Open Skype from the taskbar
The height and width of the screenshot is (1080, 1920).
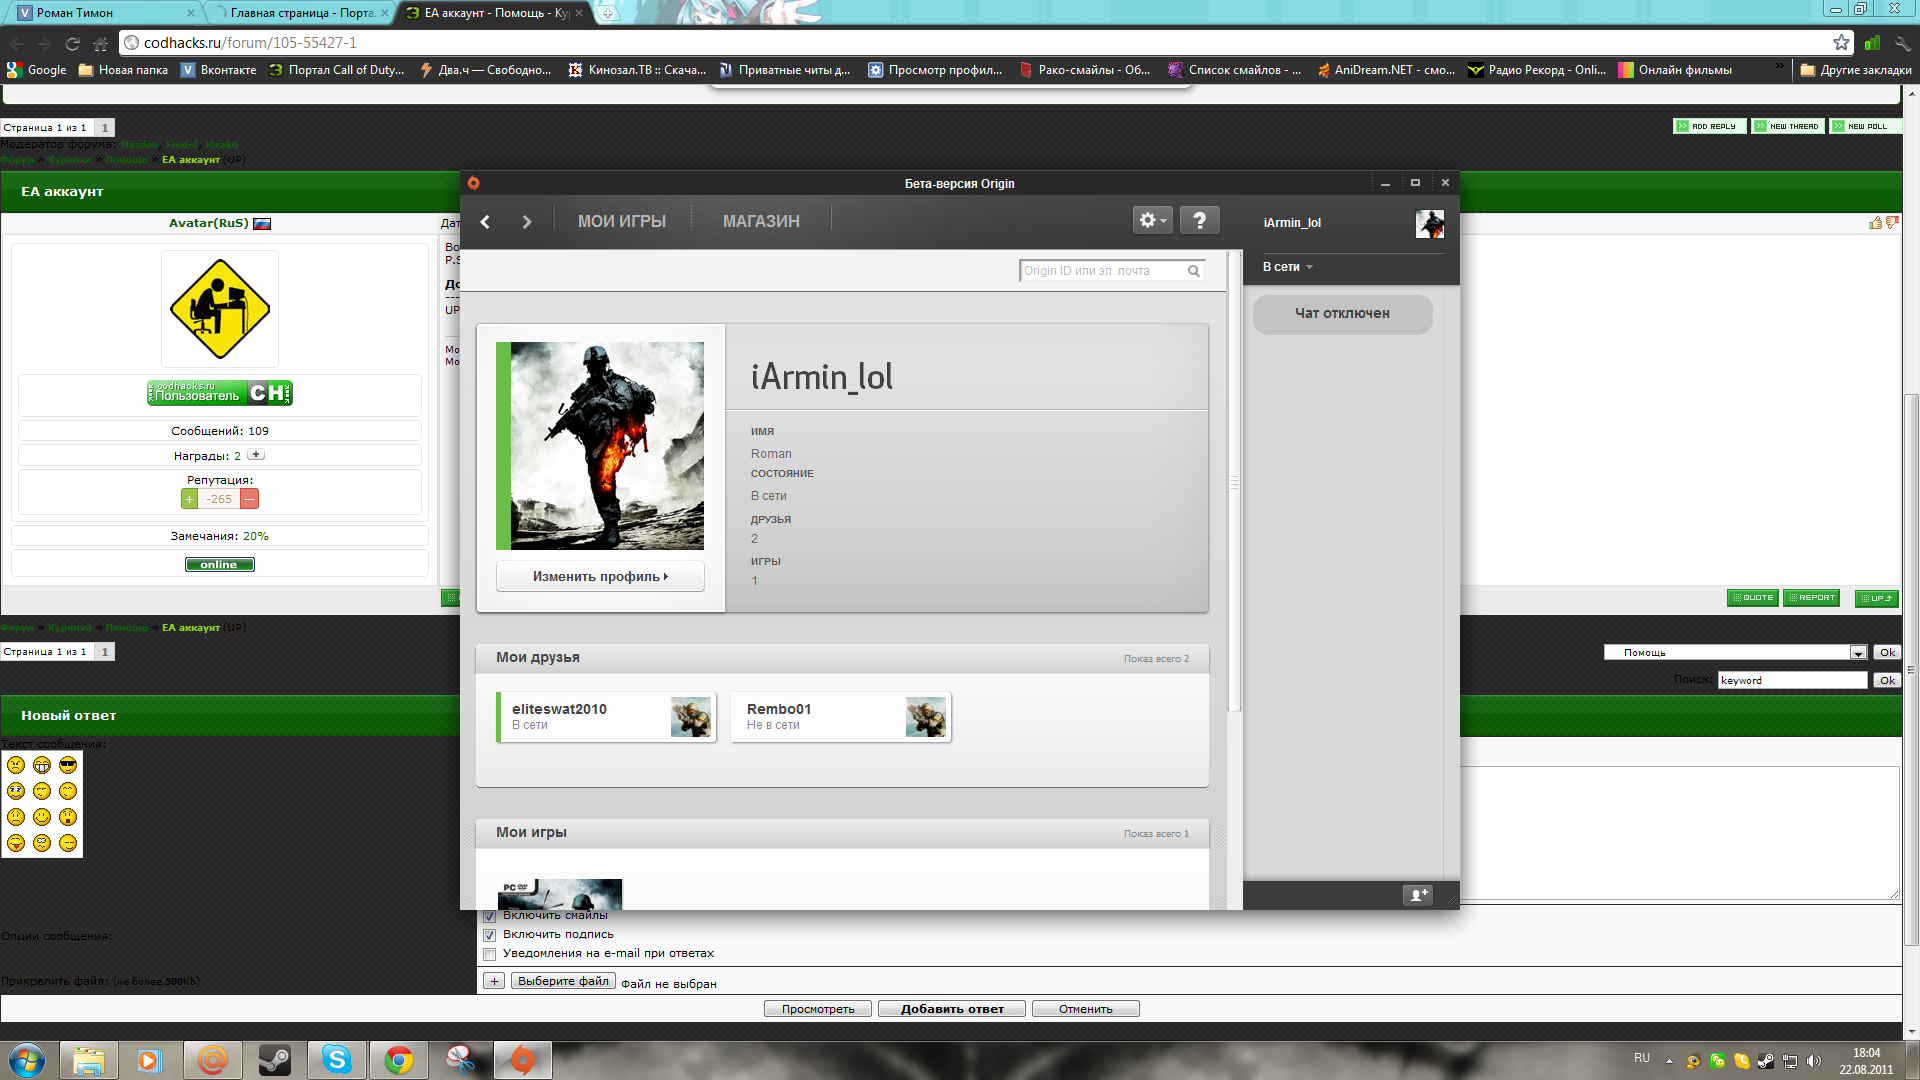[x=336, y=1059]
